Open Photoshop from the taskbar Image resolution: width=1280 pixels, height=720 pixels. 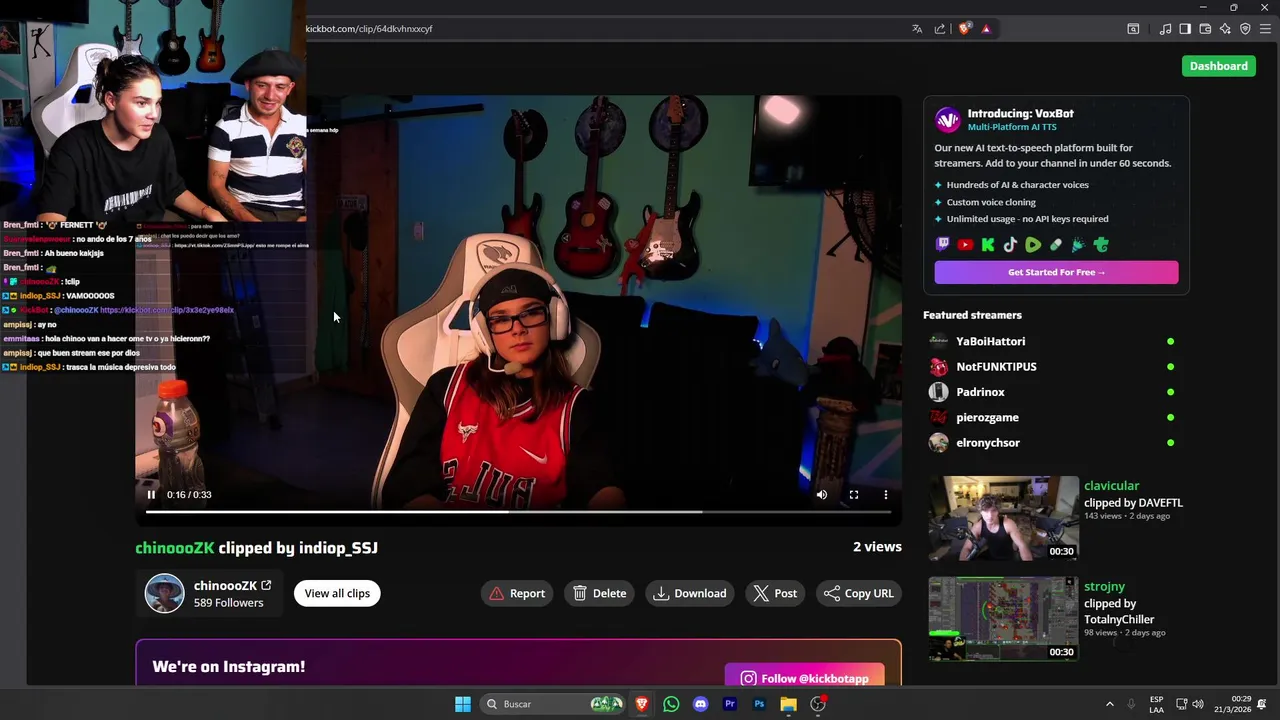pos(759,704)
